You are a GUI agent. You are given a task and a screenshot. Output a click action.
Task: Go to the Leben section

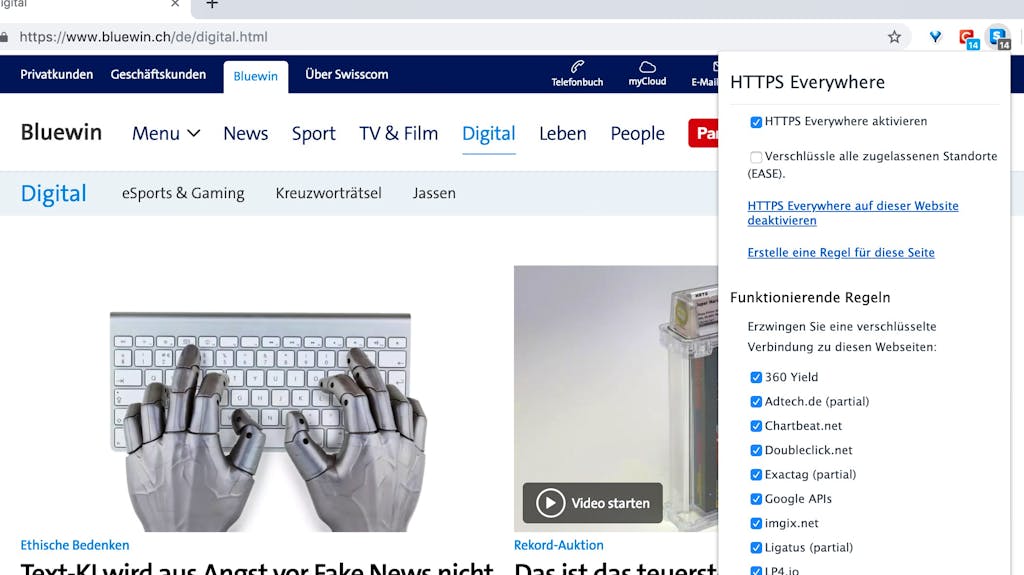562,133
